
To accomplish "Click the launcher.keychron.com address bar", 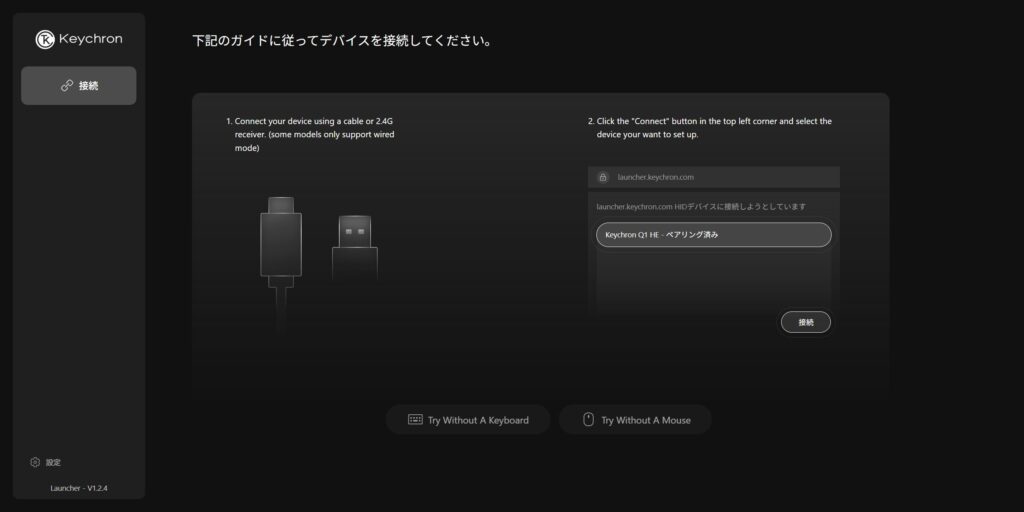I will click(713, 177).
